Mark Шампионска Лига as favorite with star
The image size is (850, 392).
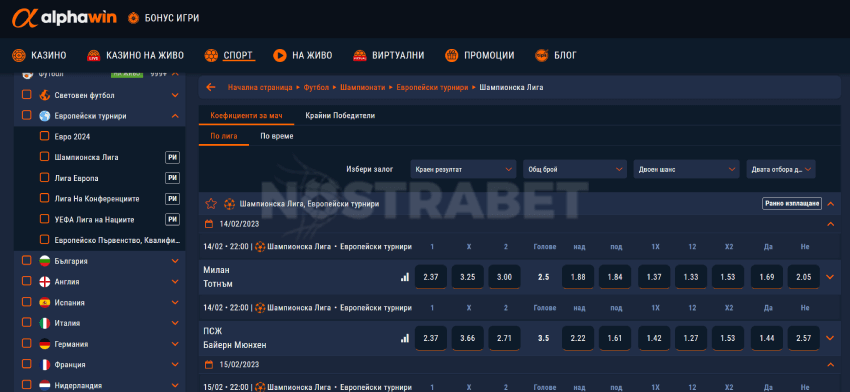coord(211,204)
